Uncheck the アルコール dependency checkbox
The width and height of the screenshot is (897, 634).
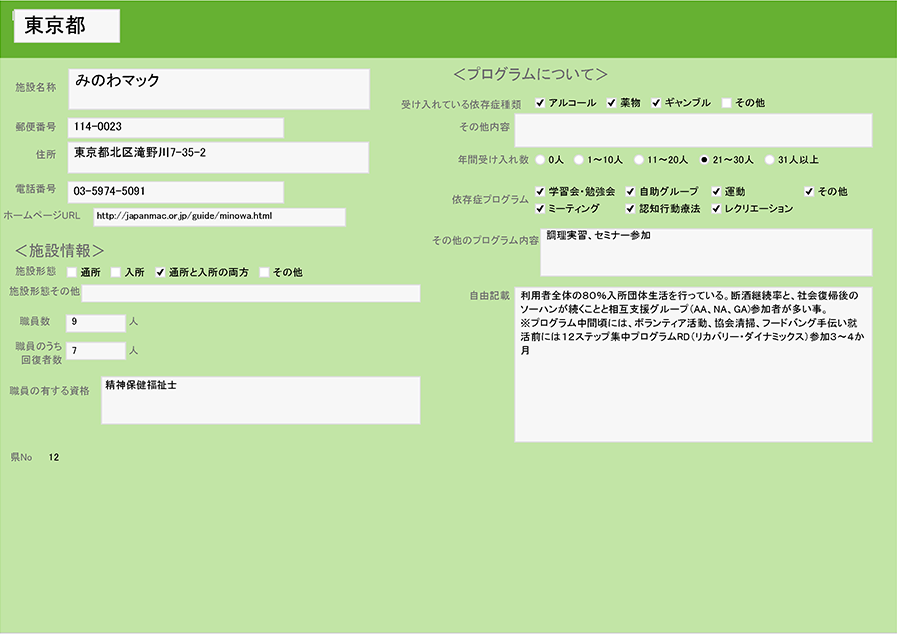point(540,103)
